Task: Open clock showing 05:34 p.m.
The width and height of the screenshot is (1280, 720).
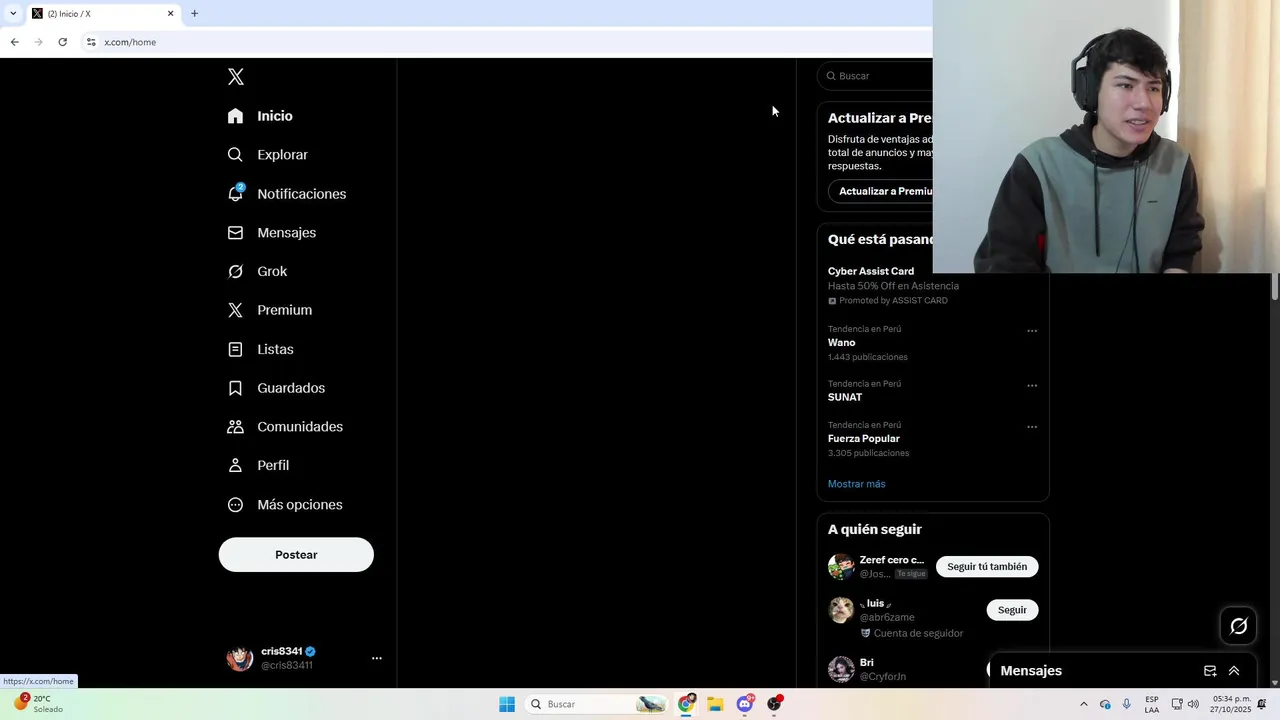Action: pyautogui.click(x=1232, y=704)
